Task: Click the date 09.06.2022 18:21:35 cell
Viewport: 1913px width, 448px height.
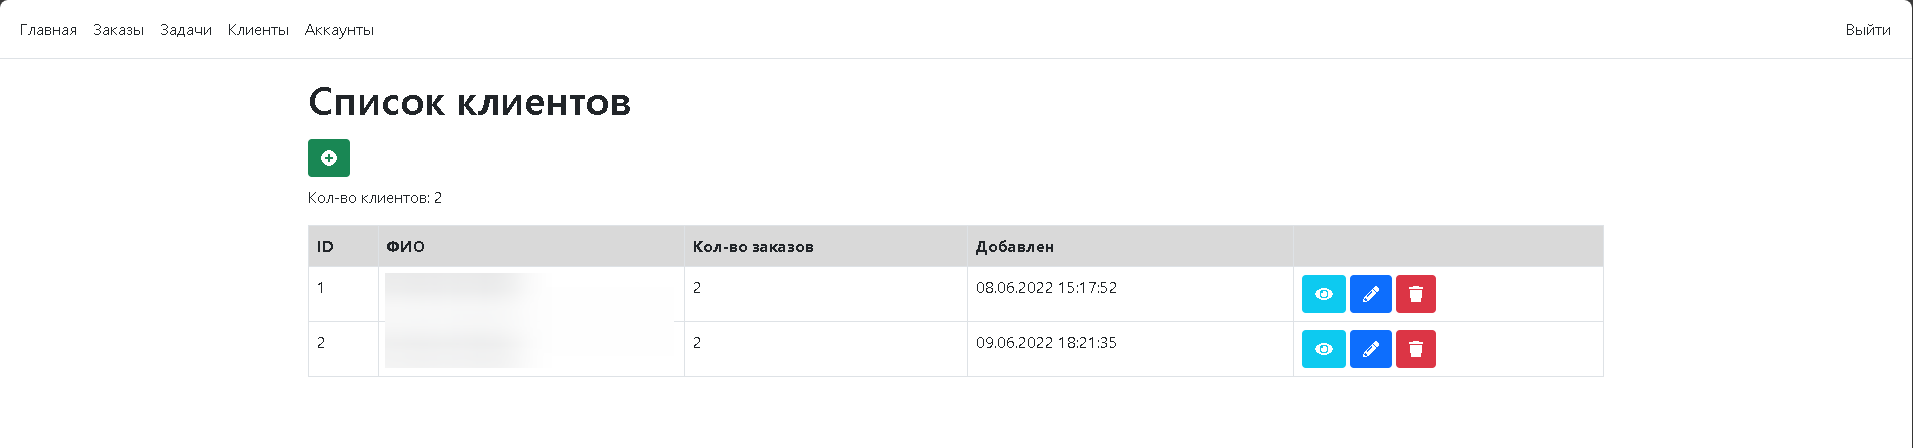Action: 1046,343
